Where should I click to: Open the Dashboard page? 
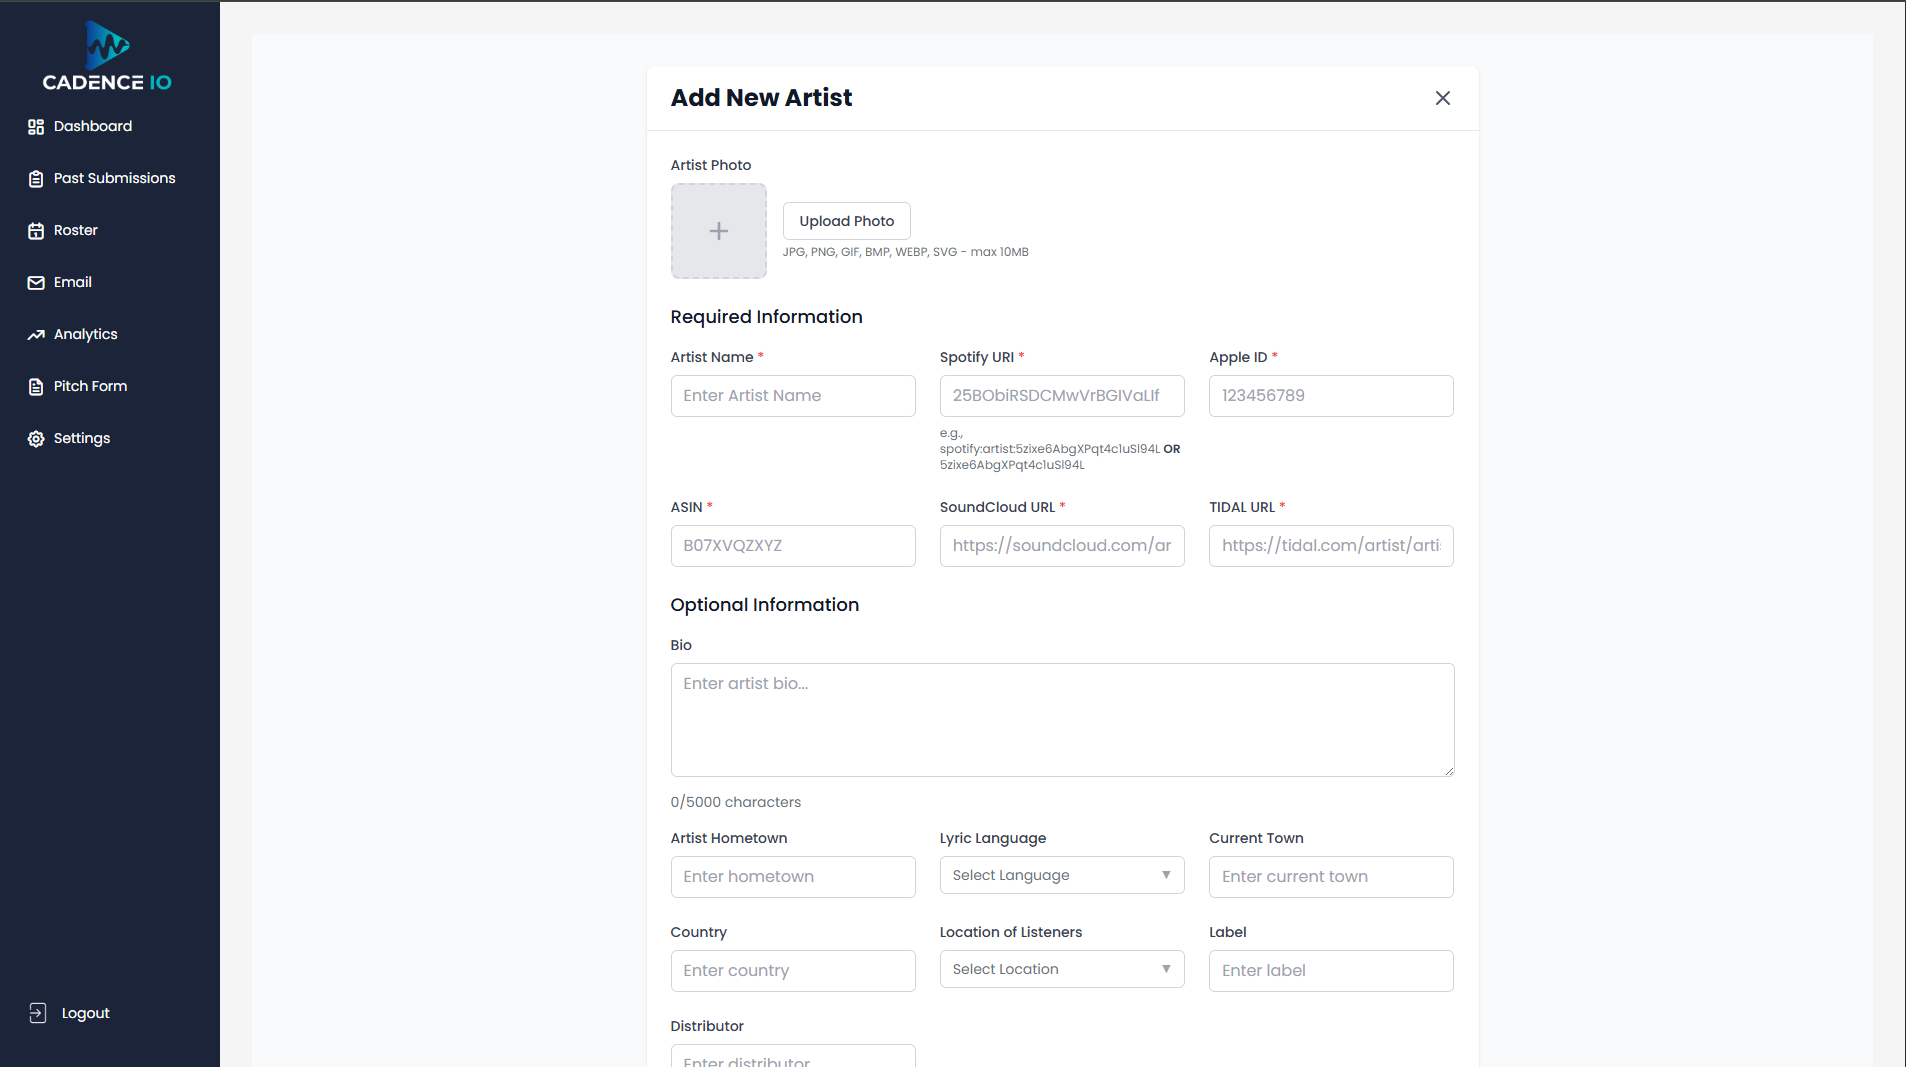[93, 126]
